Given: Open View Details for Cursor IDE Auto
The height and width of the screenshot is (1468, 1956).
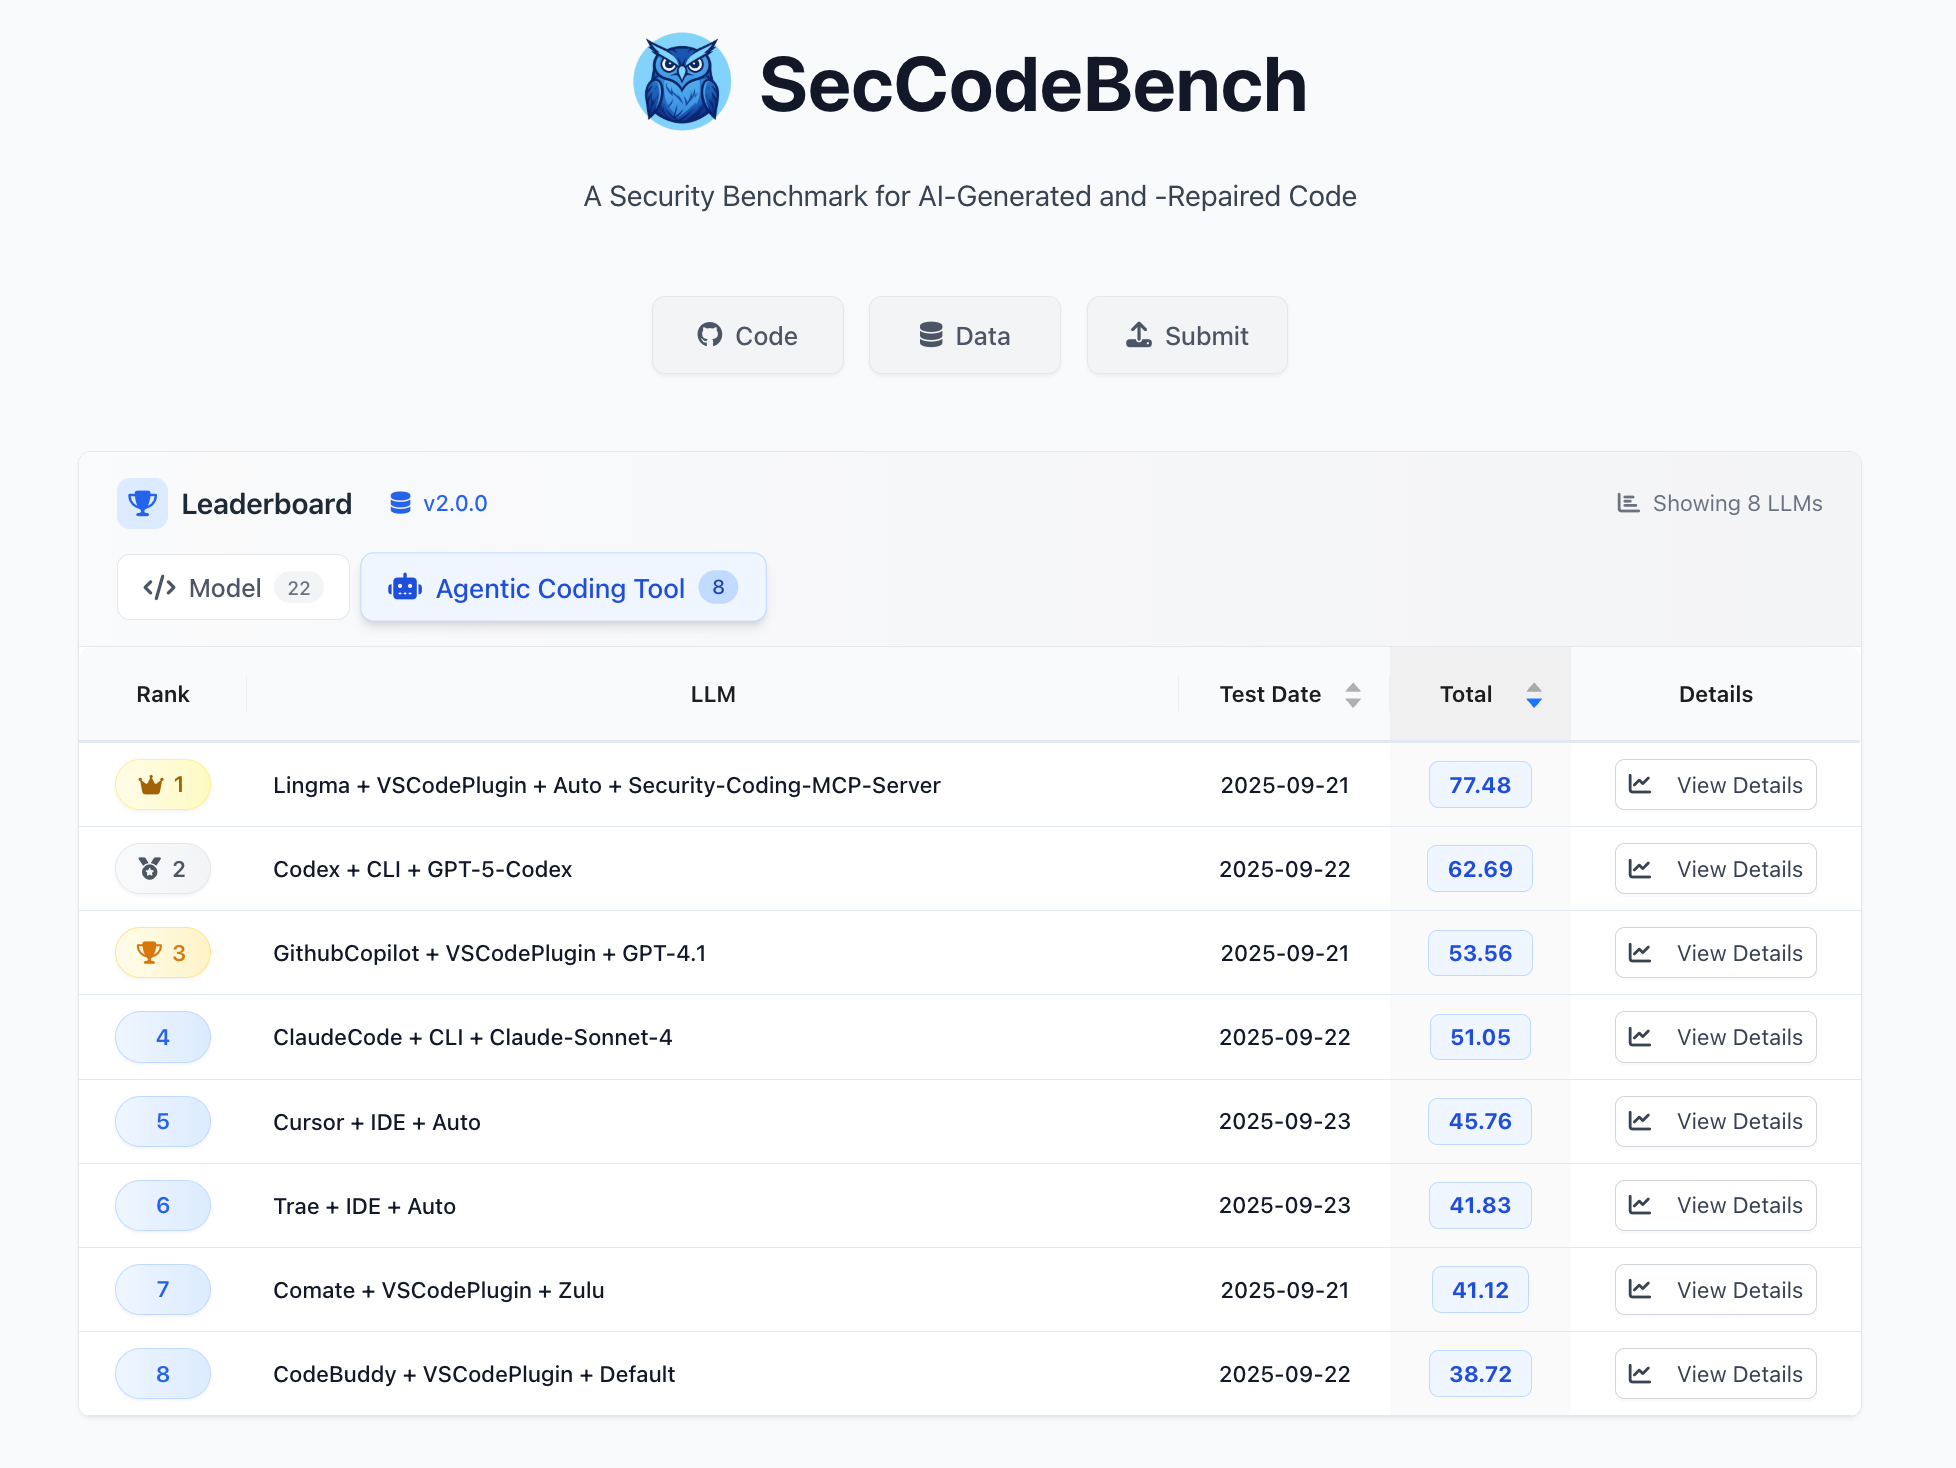Looking at the screenshot, I should [1716, 1121].
